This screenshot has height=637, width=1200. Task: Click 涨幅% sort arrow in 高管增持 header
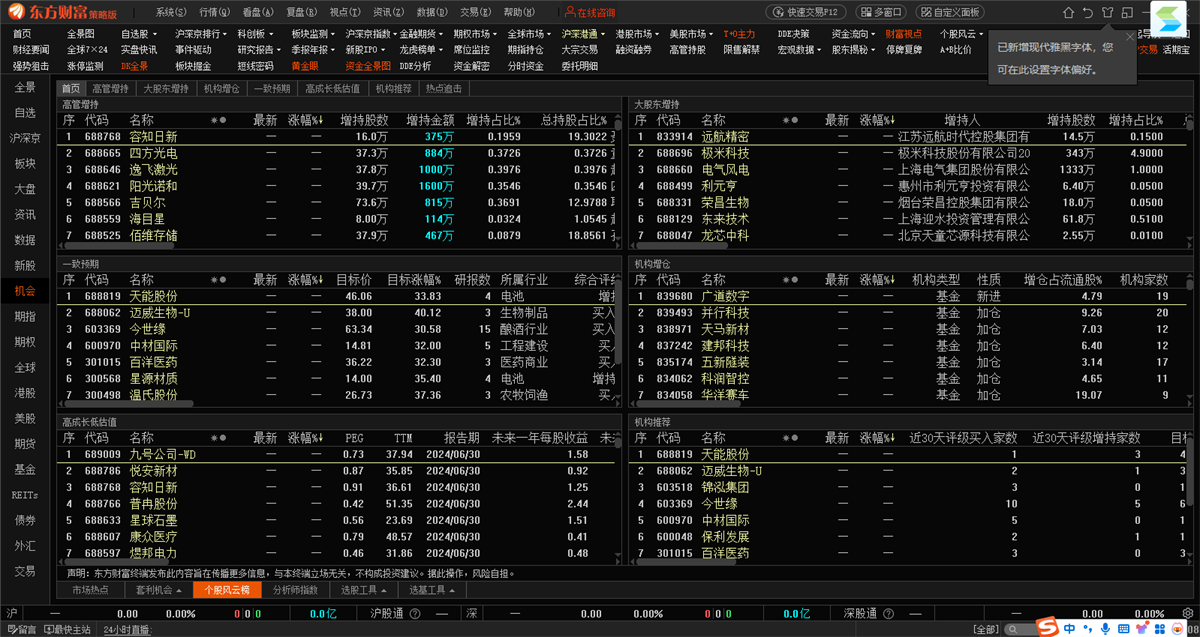coord(319,120)
